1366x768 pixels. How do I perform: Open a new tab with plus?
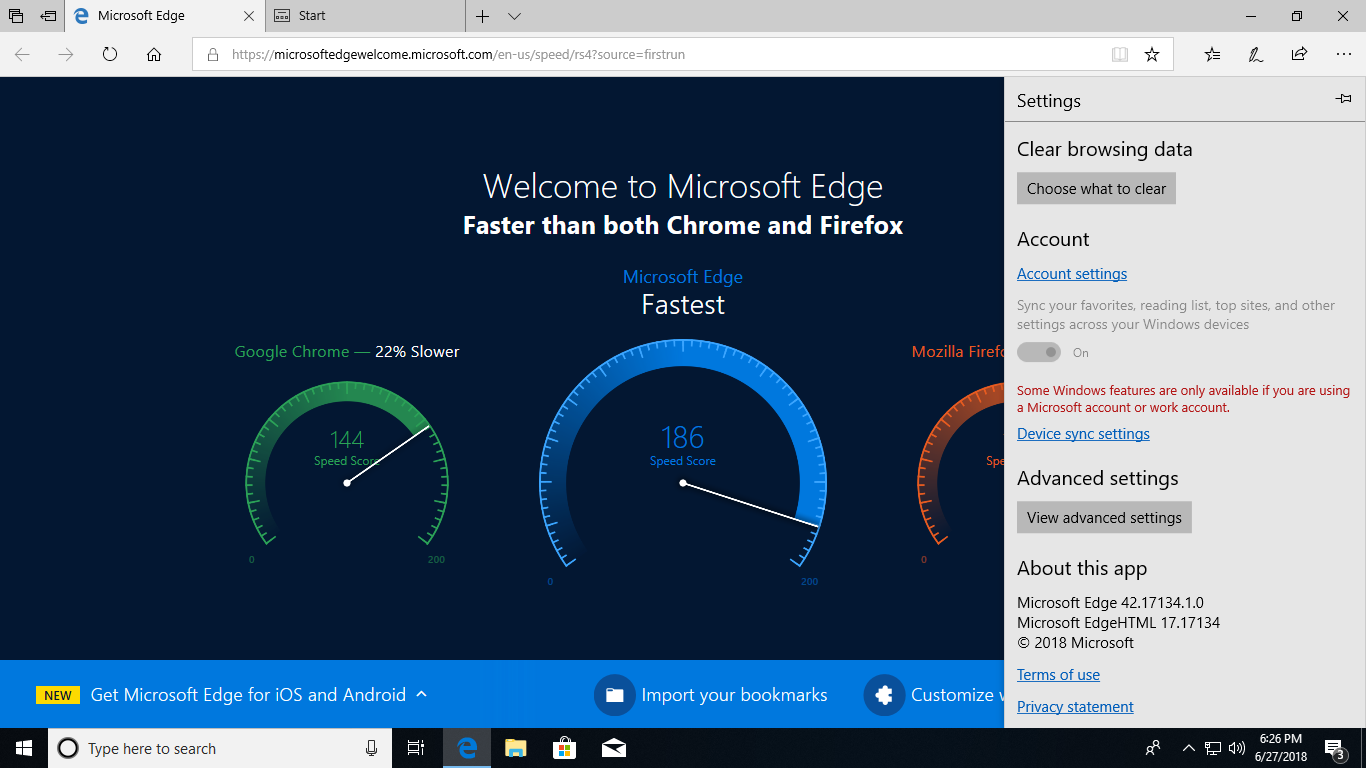click(483, 16)
